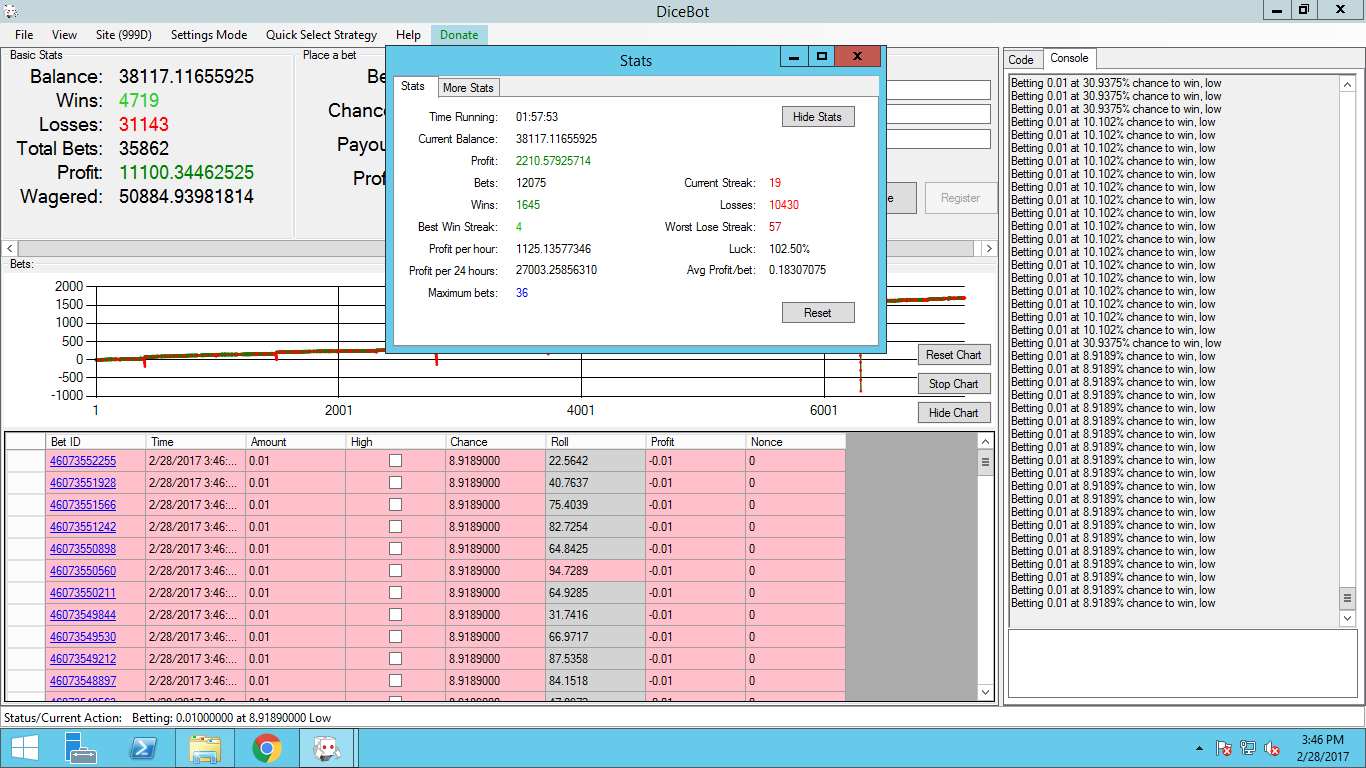Screen dimensions: 1366x768
Task: Open bet ID 46073551928 link
Action: click(x=83, y=483)
